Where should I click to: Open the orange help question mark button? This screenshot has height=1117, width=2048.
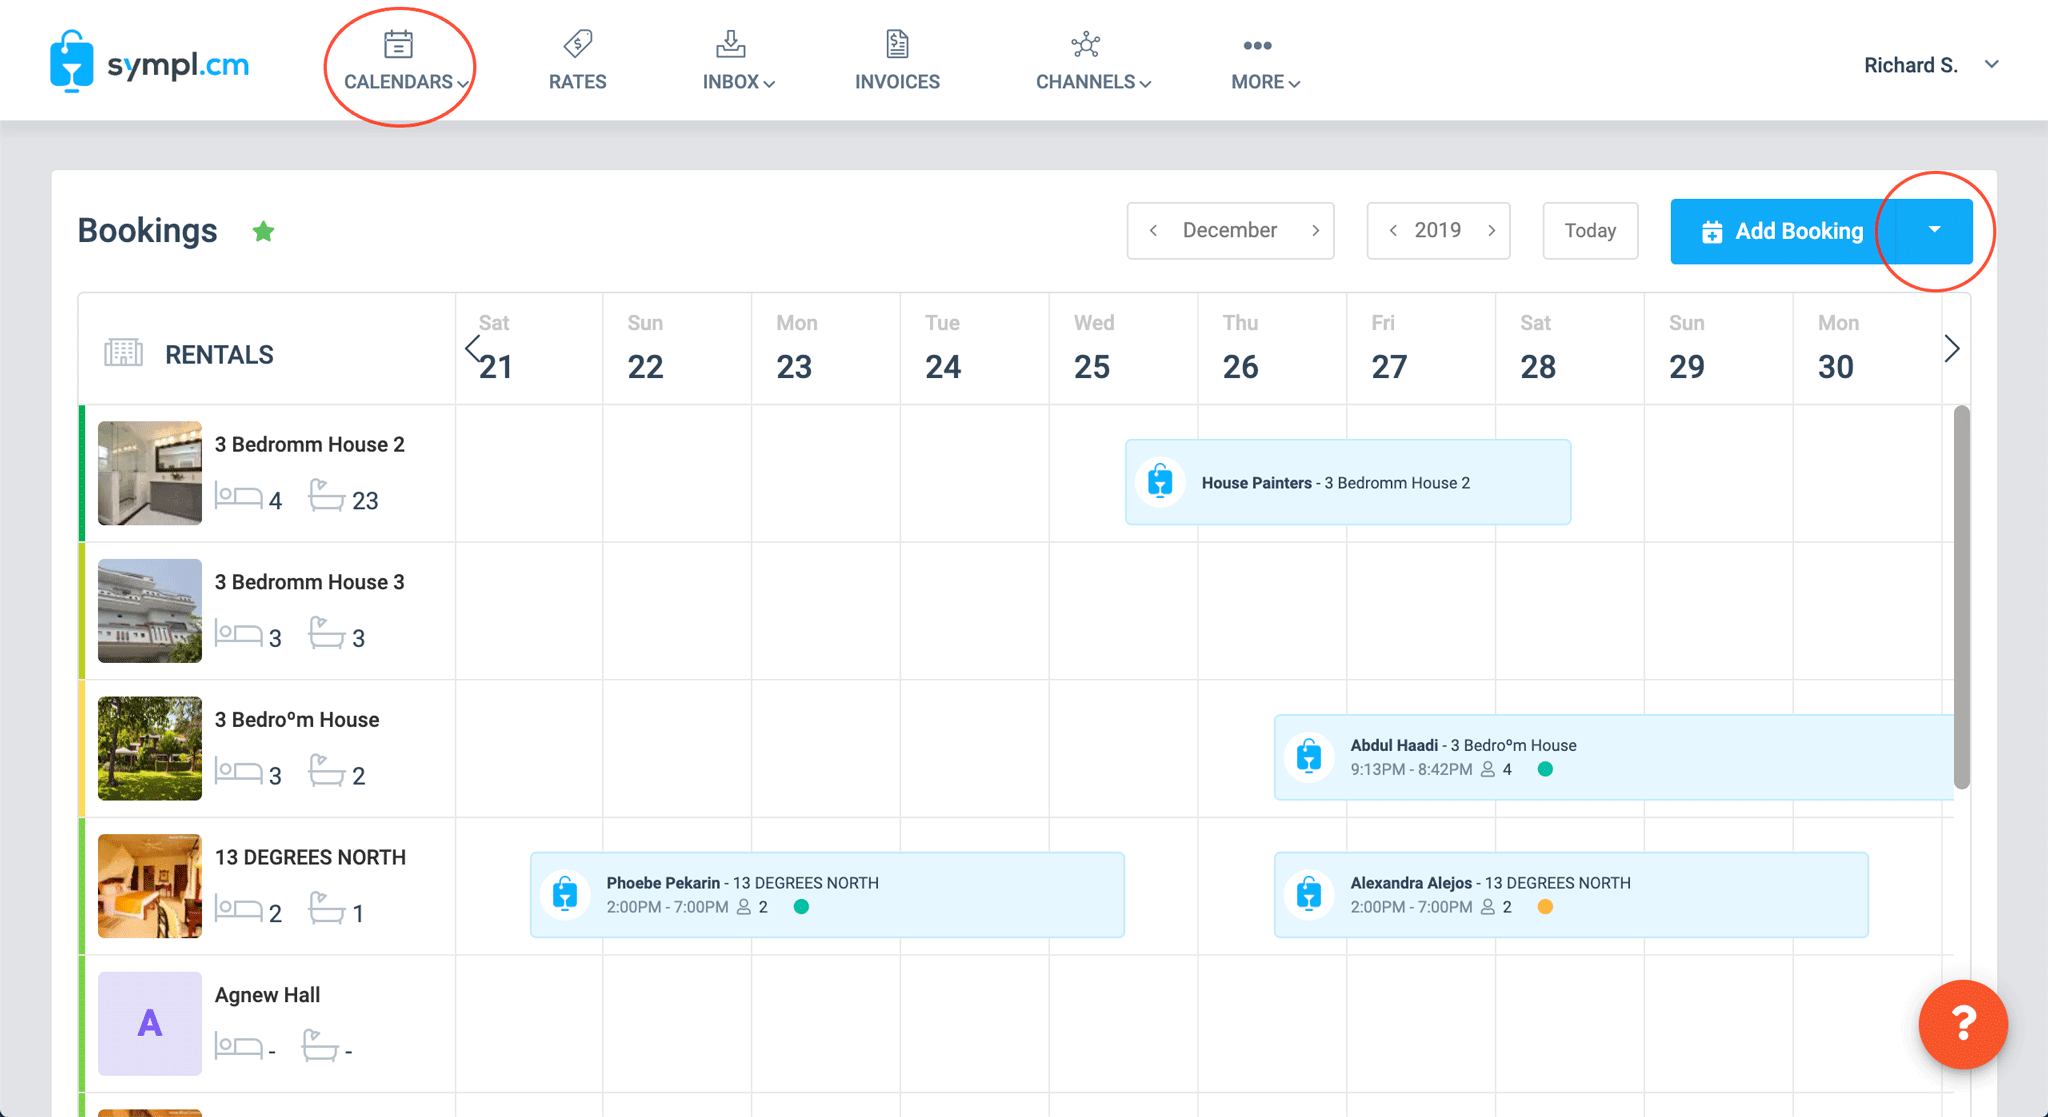1963,1024
